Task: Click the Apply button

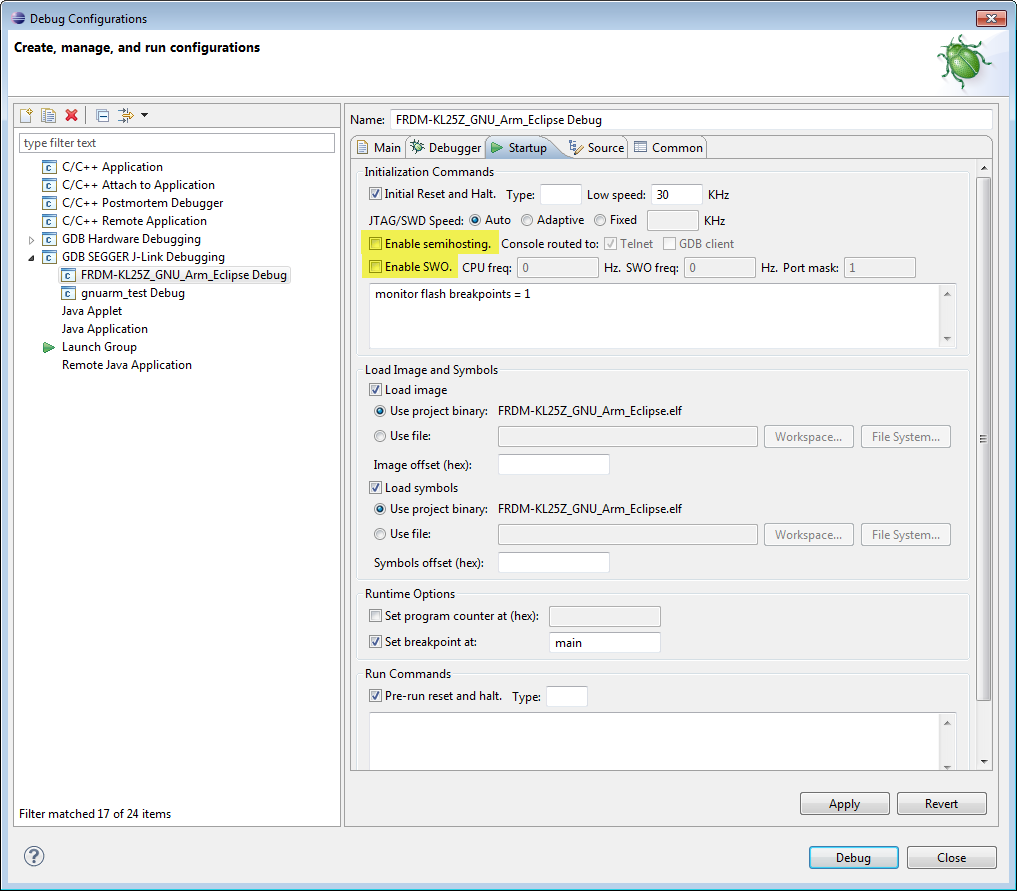Action: click(844, 804)
